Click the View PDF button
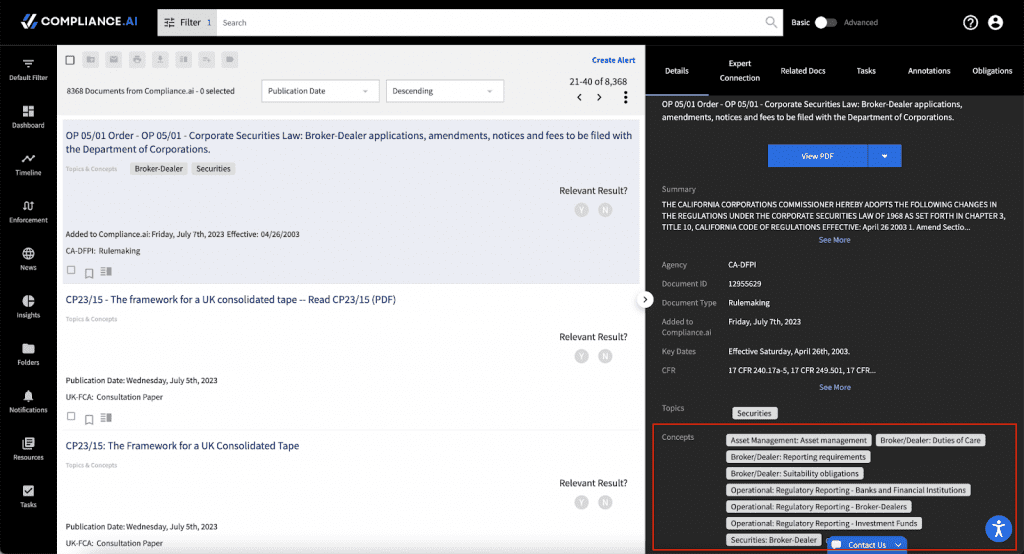 click(818, 156)
